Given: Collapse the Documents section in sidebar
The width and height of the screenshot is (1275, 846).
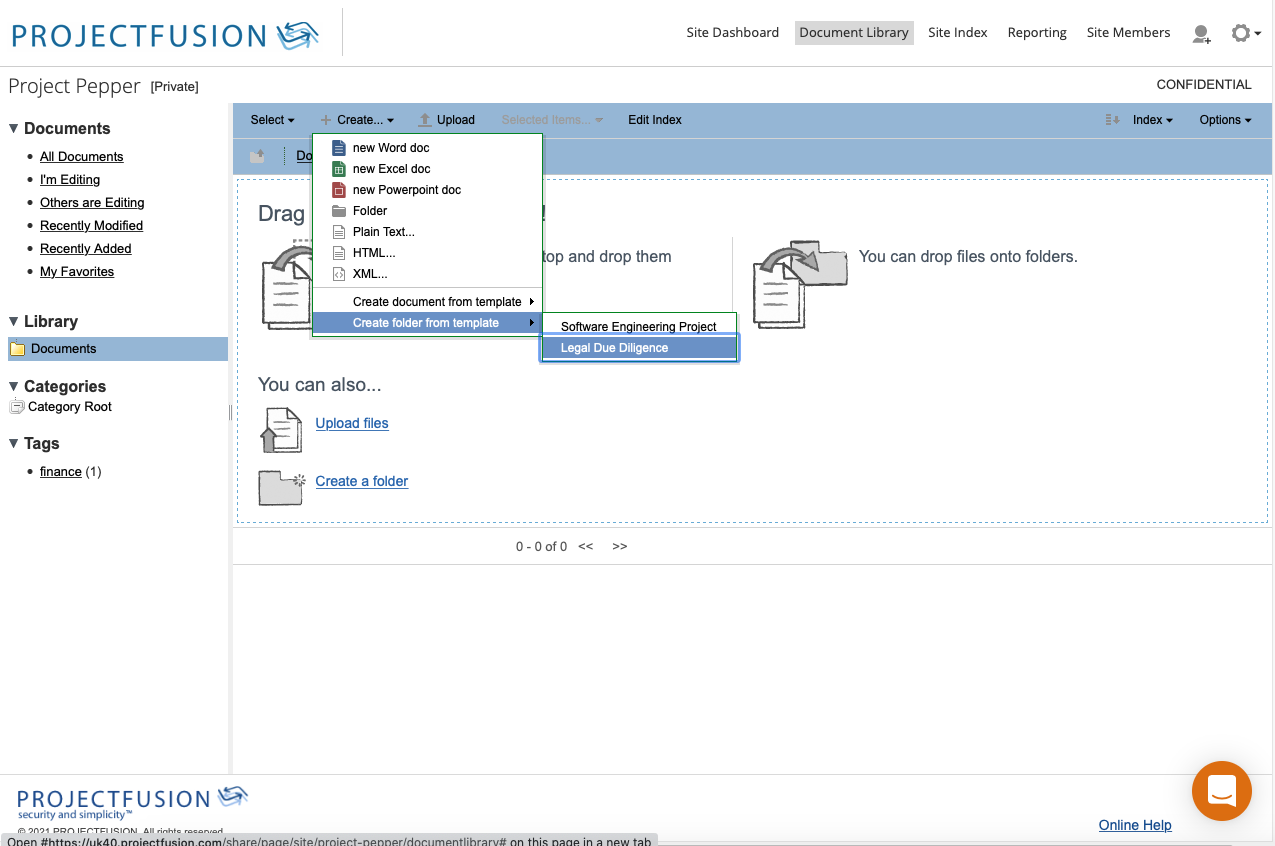Looking at the screenshot, I should (14, 128).
